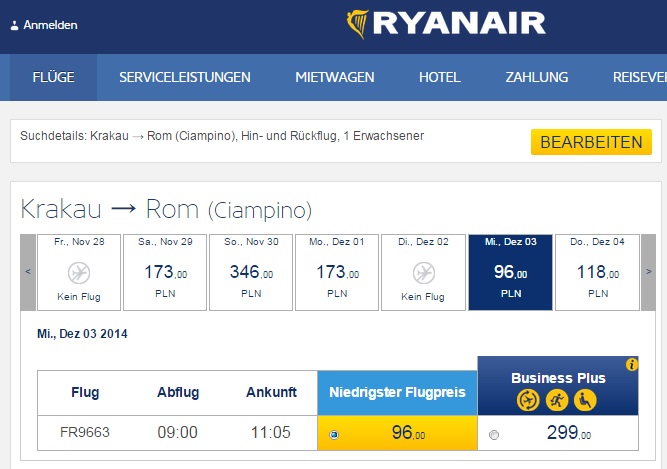
Task: Select the 96,00 lowest fare radio button
Action: point(334,435)
